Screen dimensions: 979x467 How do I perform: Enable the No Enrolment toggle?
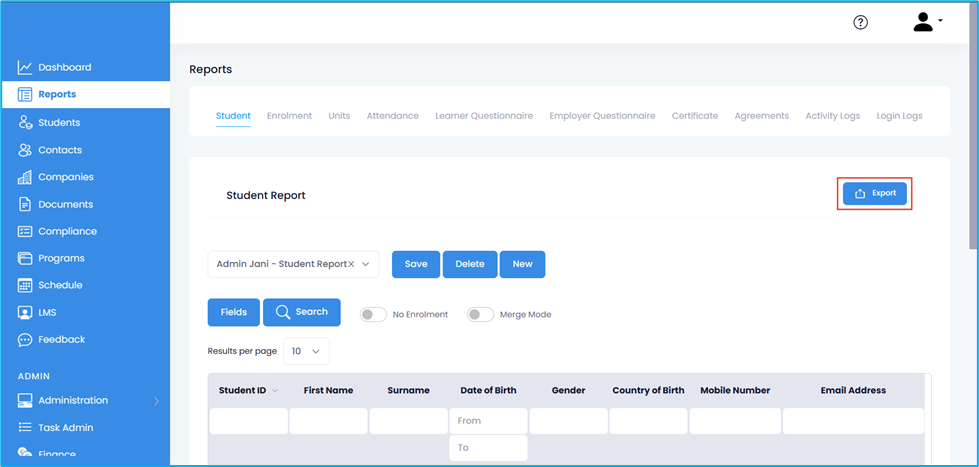coord(373,314)
